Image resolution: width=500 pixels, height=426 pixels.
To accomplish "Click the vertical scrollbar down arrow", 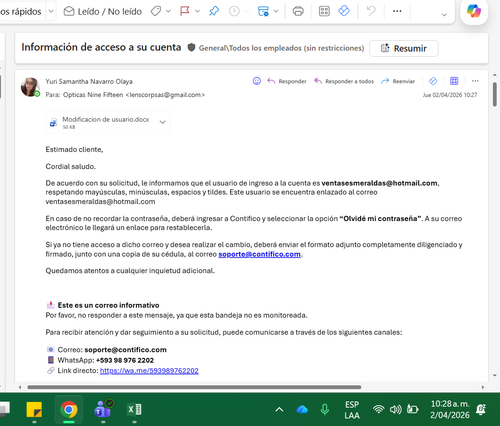I will pyautogui.click(x=495, y=375).
